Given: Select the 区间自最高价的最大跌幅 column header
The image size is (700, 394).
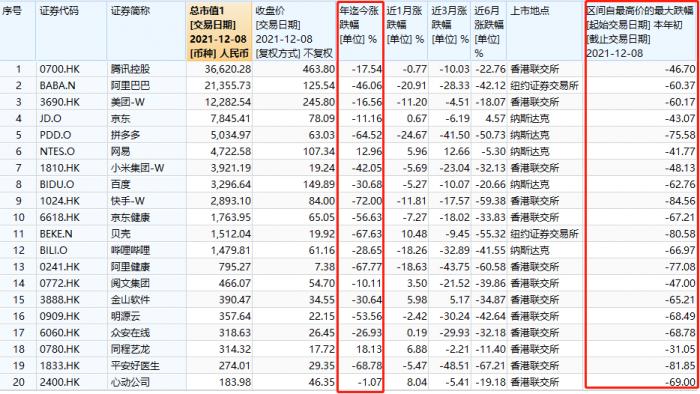Looking at the screenshot, I should pyautogui.click(x=641, y=32).
